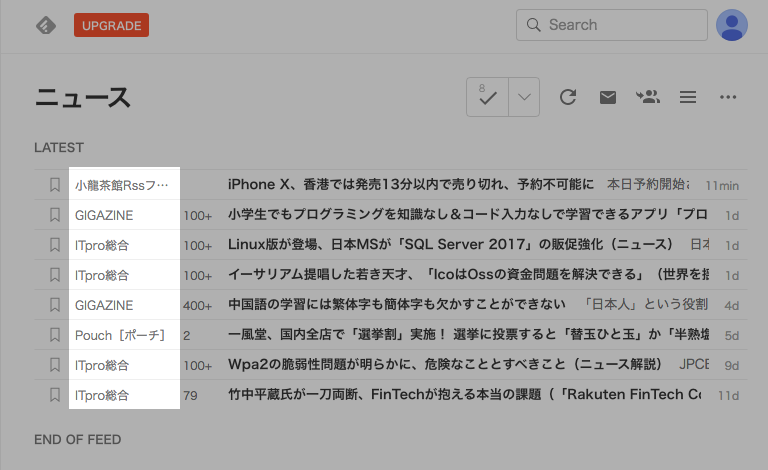Click the email envelope icon
The width and height of the screenshot is (768, 470).
coord(608,97)
